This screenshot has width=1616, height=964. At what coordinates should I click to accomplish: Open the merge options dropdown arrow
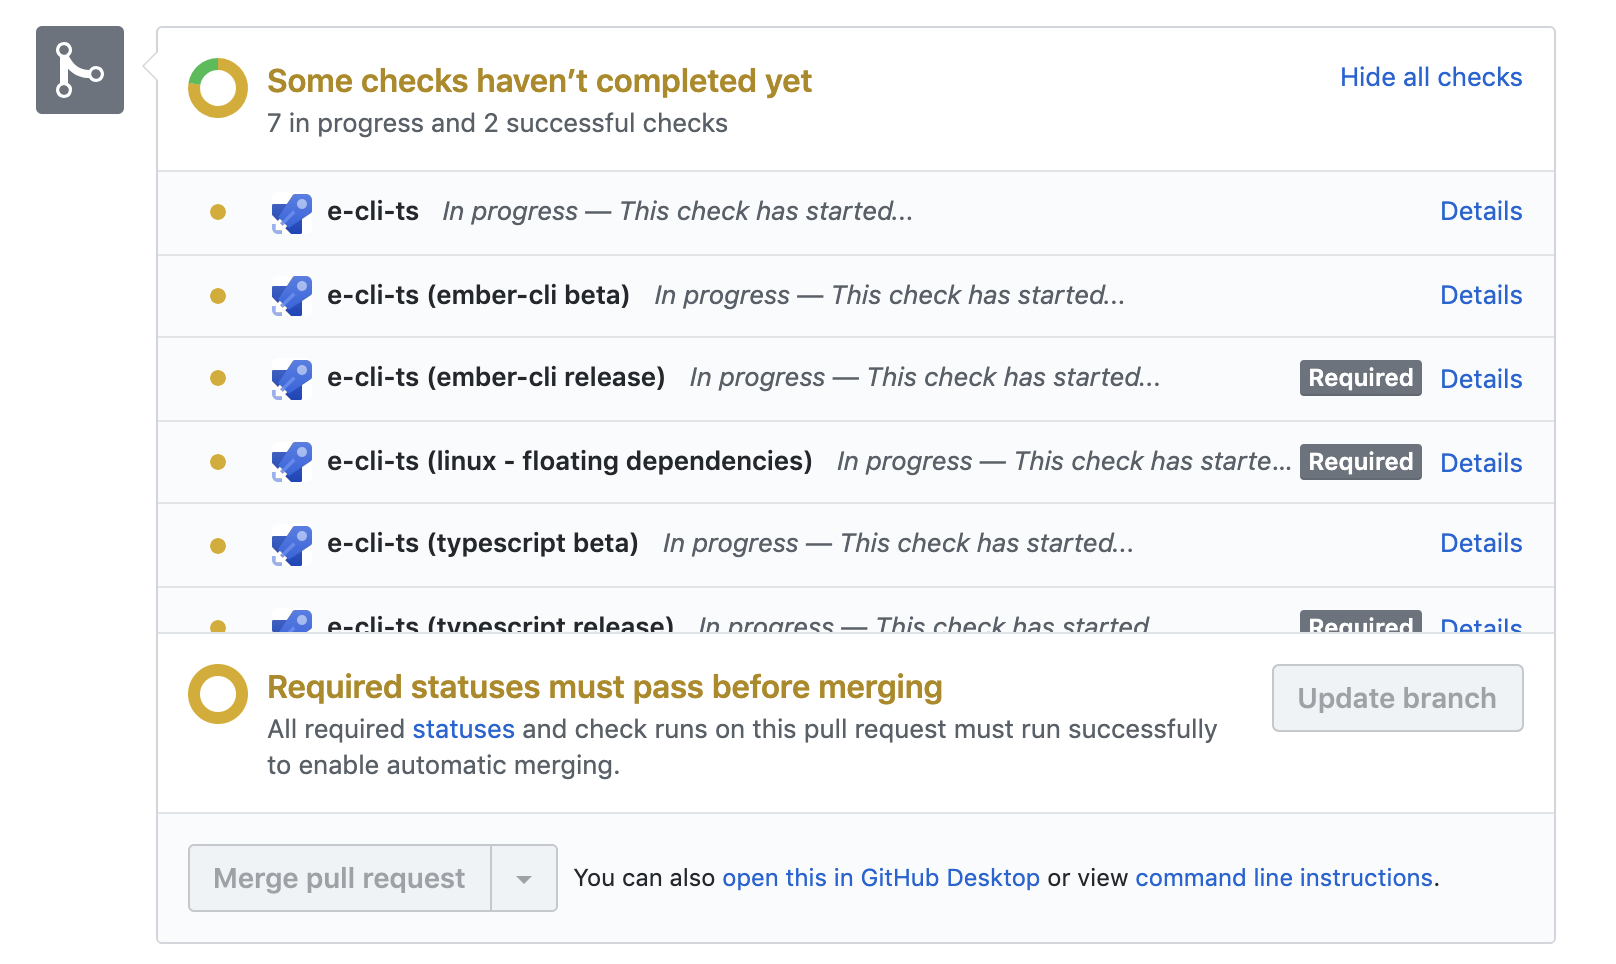click(x=524, y=878)
